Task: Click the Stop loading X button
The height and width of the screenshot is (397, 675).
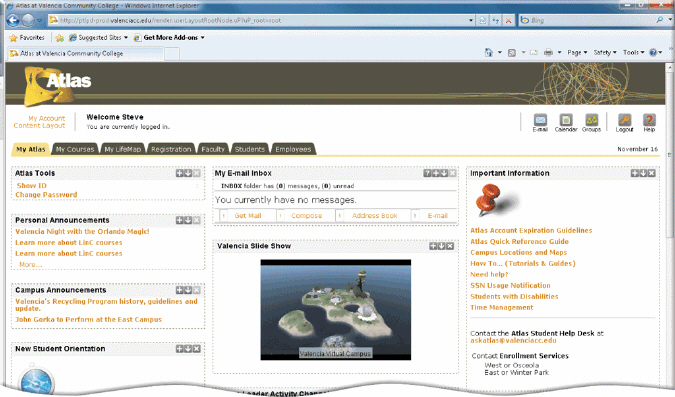Action: (x=508, y=20)
